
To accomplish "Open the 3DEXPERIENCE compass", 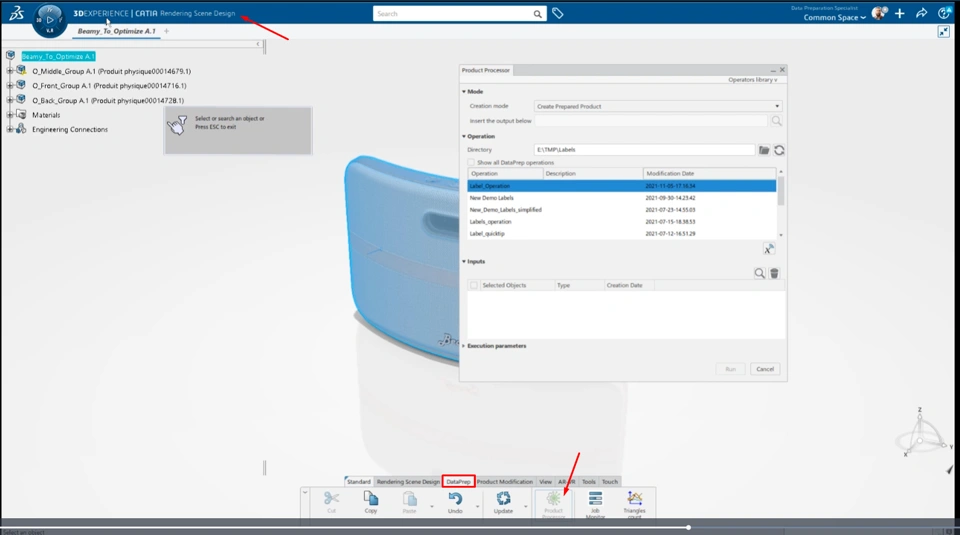I will click(x=48, y=19).
